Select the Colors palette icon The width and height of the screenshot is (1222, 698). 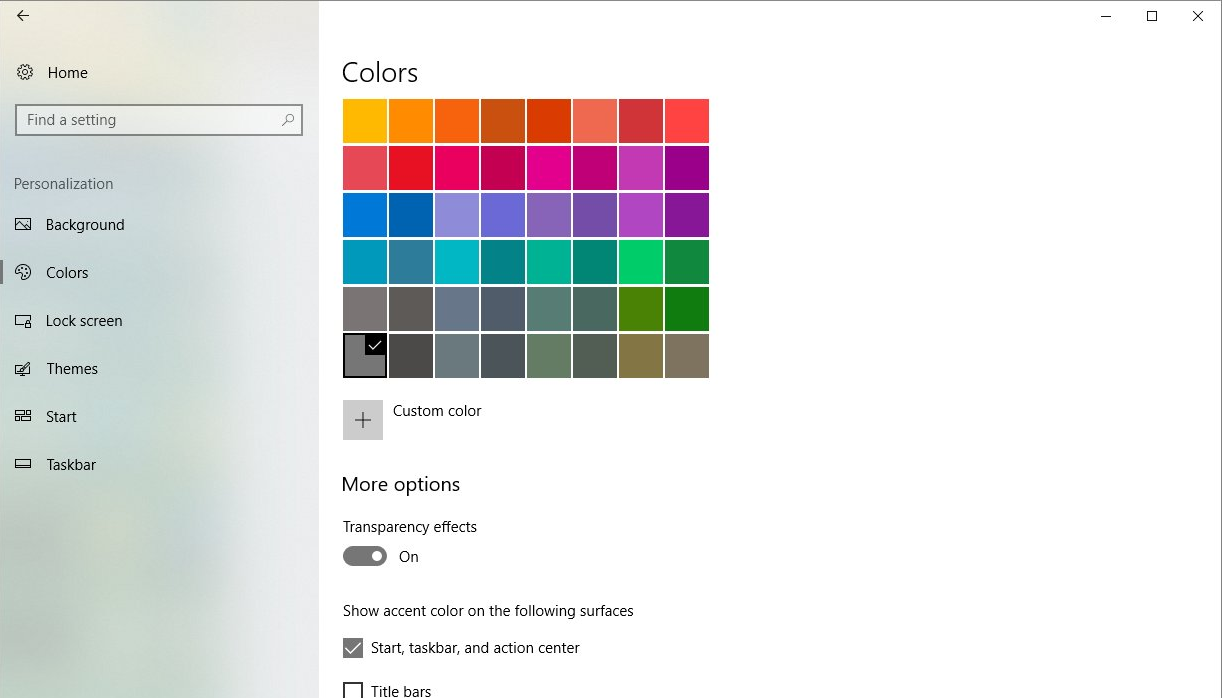(23, 273)
